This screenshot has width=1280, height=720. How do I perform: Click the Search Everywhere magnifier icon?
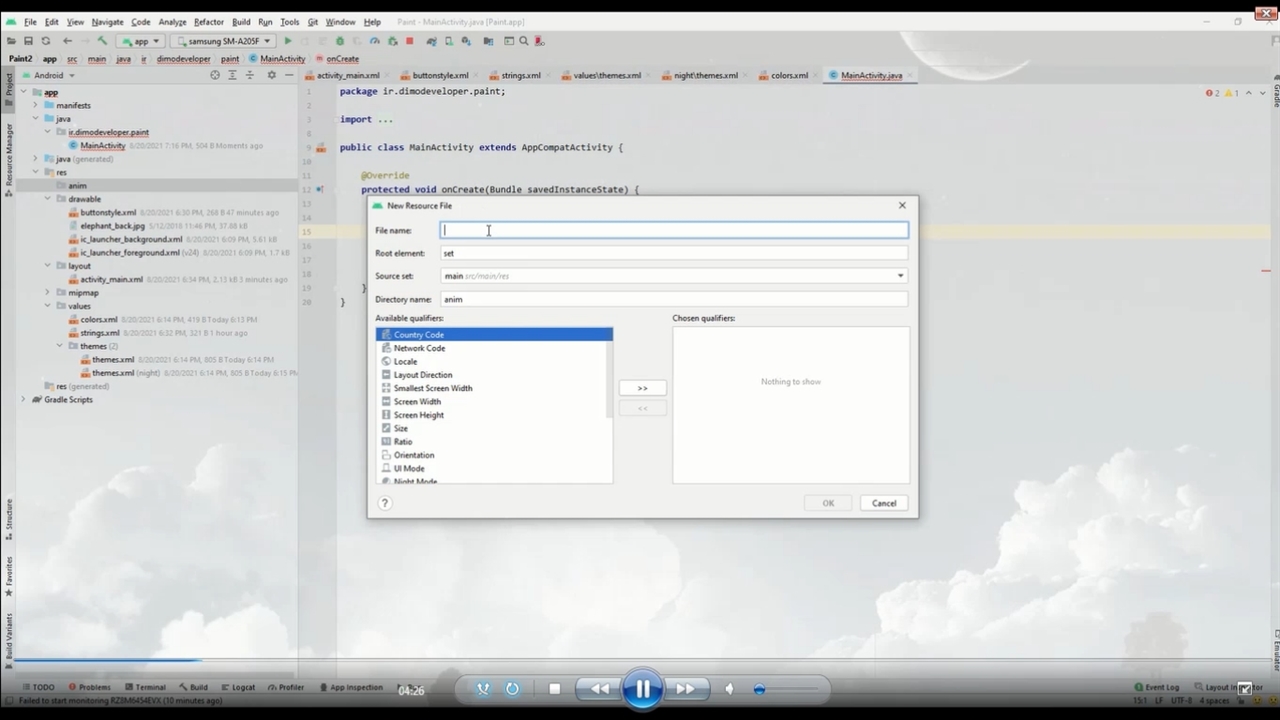(x=524, y=41)
